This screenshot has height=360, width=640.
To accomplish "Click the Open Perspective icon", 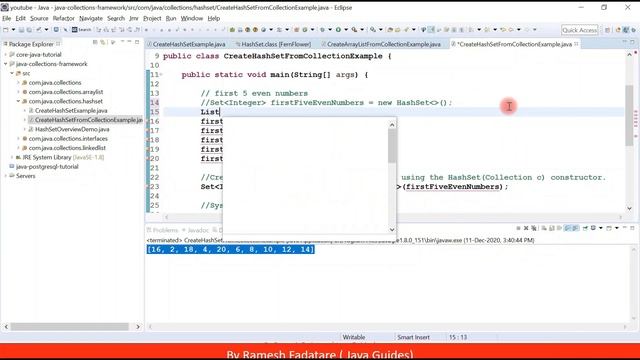I will point(607,30).
